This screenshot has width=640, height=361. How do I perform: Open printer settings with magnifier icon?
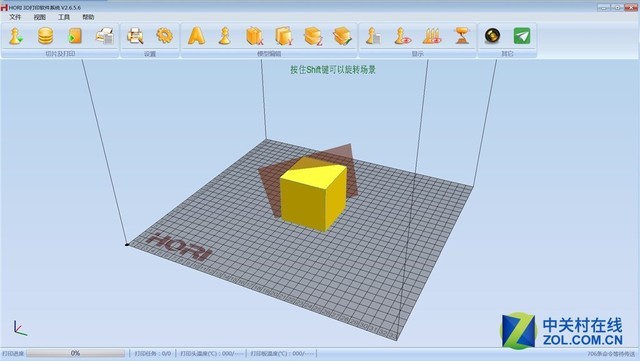click(x=135, y=36)
